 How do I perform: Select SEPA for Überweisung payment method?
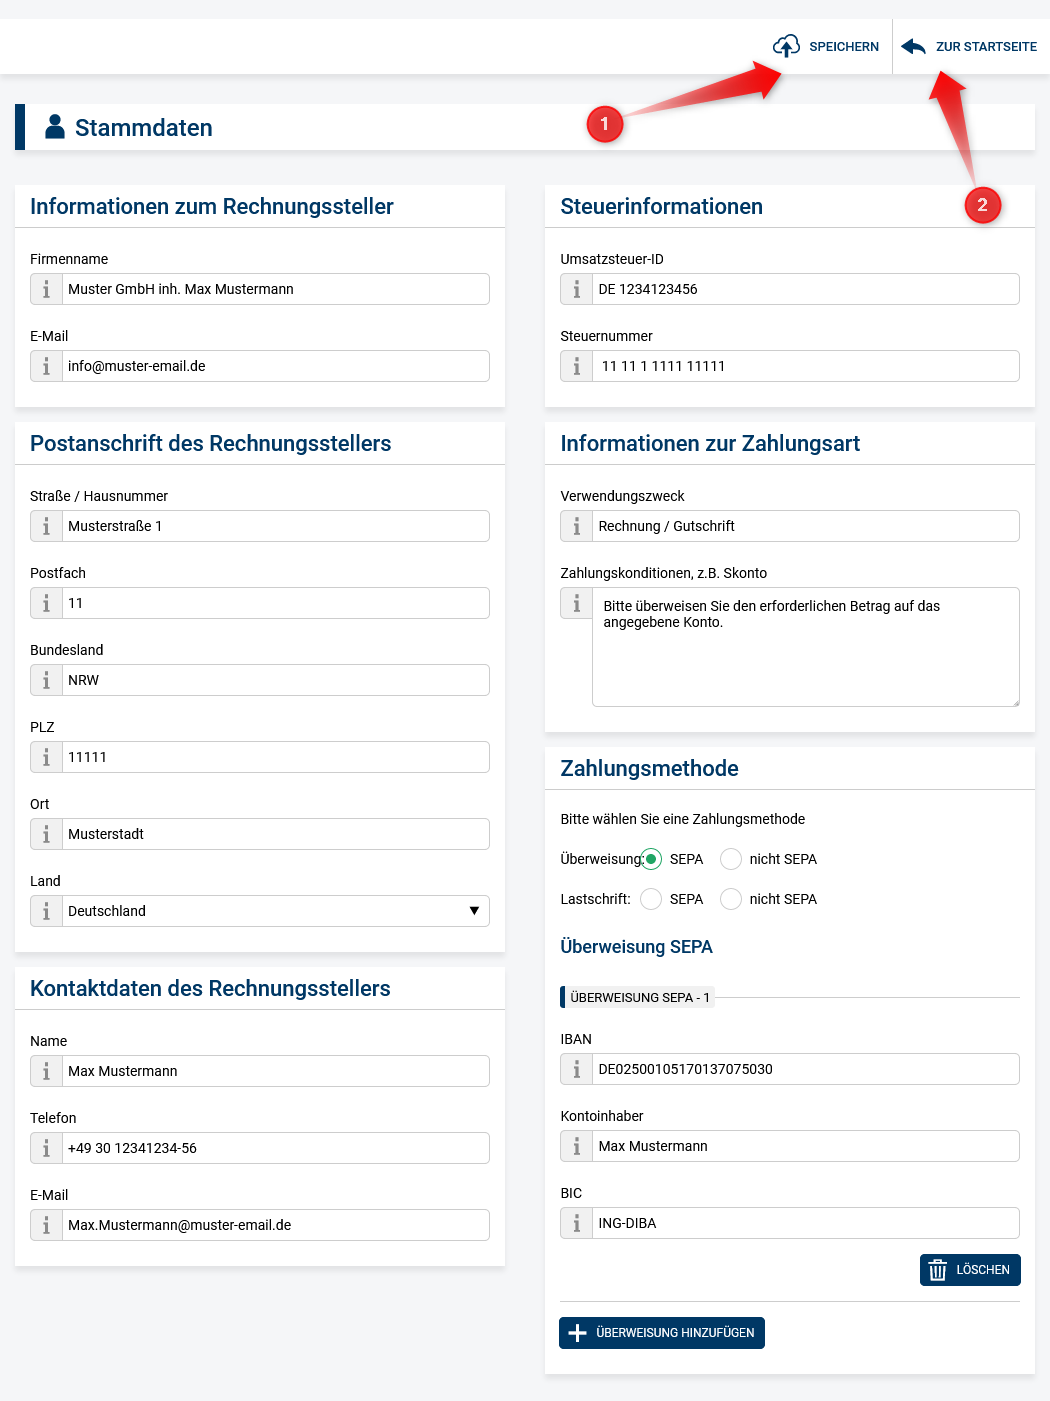coord(651,859)
